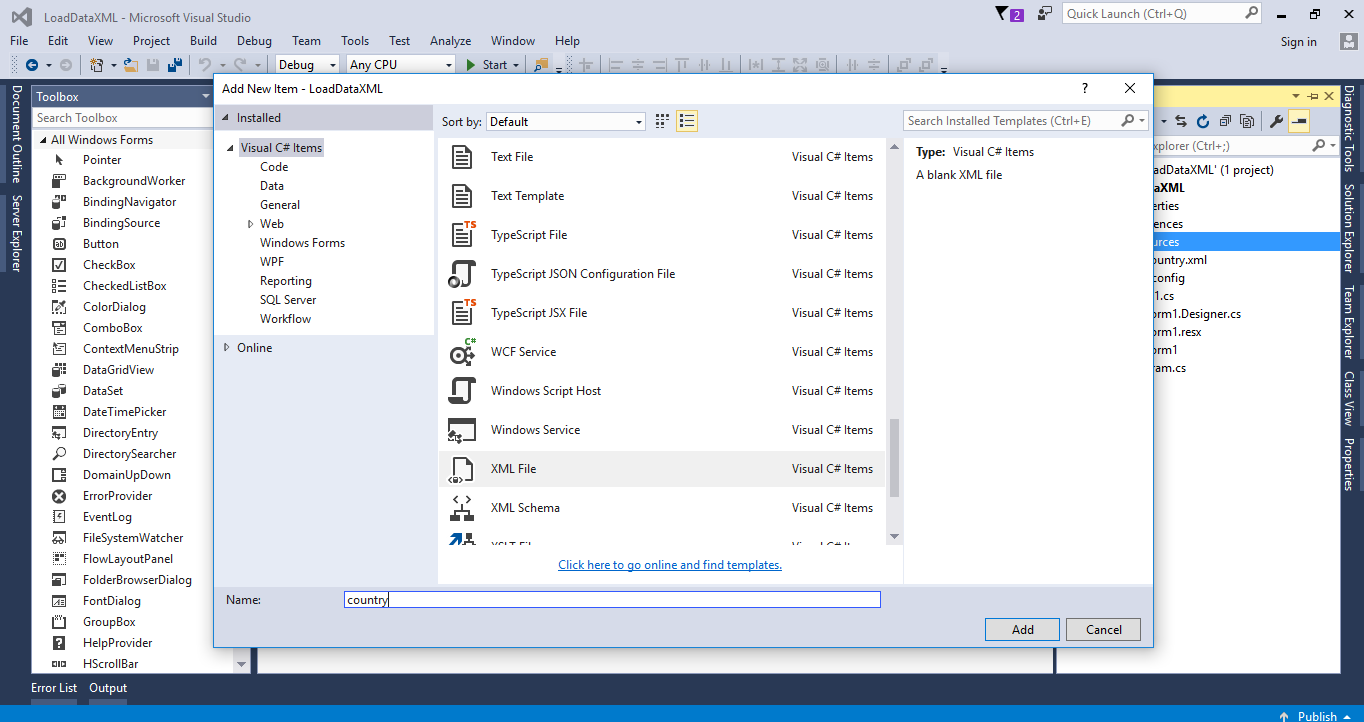This screenshot has width=1364, height=722.
Task: Click Sign in at top right
Action: 1298,42
